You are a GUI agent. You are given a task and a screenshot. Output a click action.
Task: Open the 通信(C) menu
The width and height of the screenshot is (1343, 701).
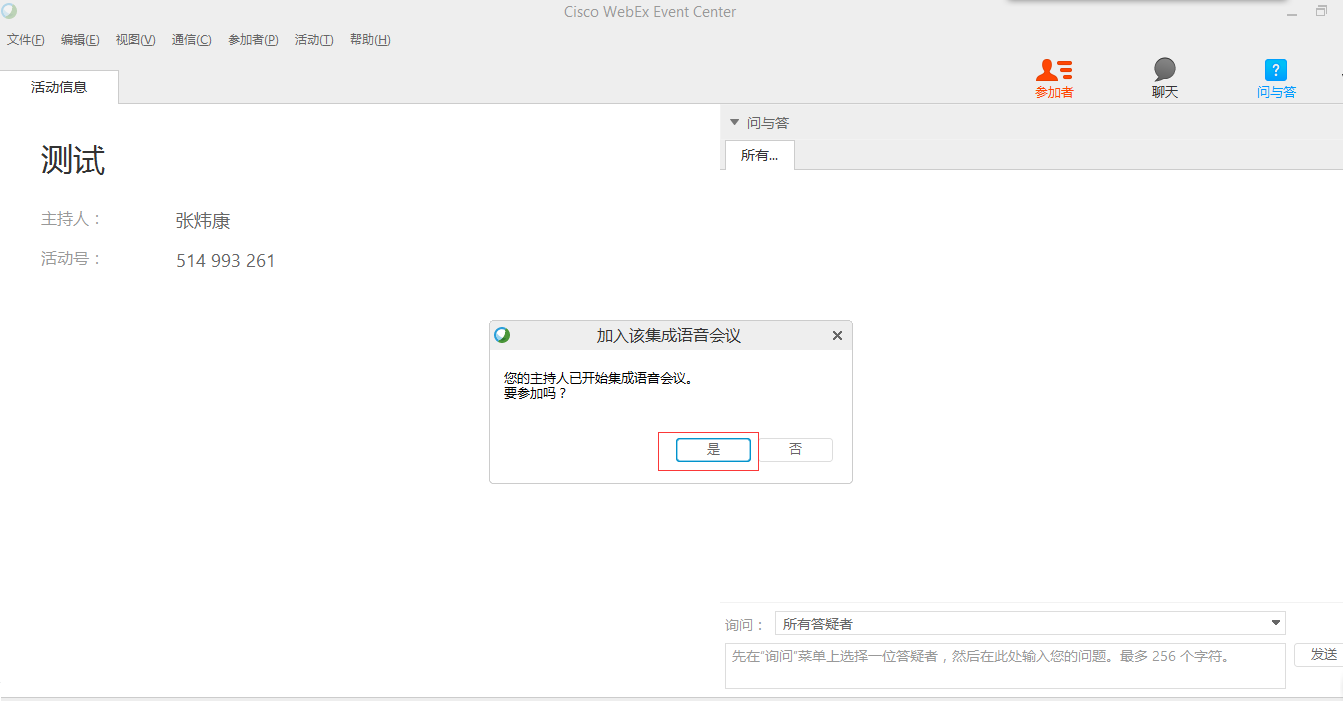pos(191,40)
